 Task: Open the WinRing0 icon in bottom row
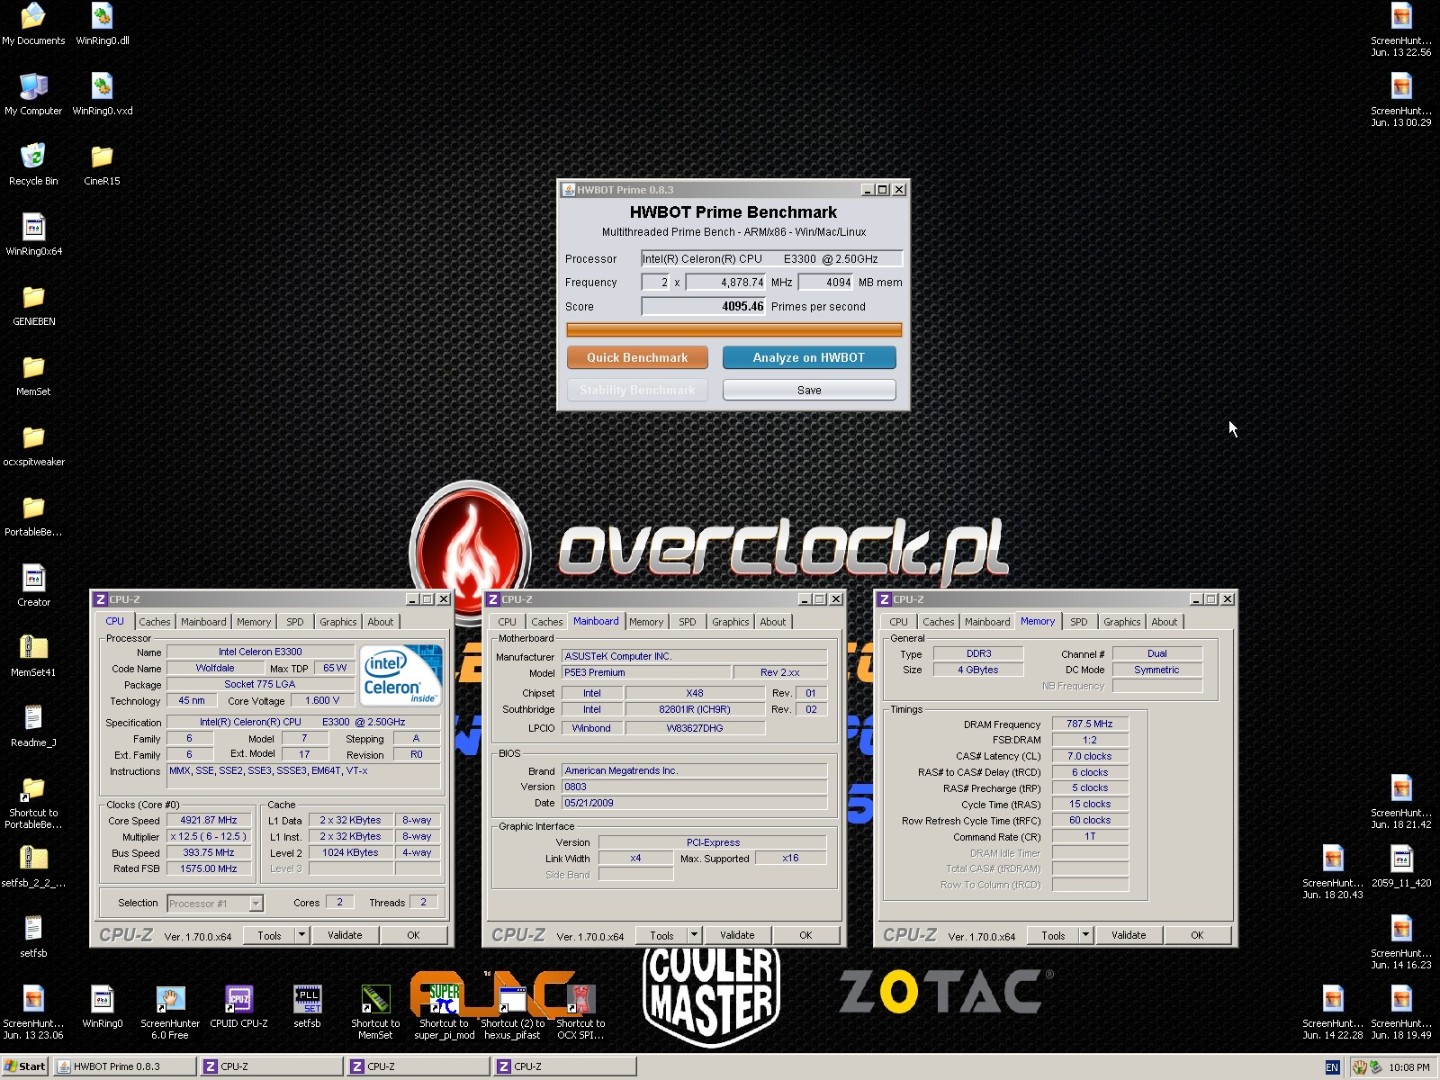pos(102,1006)
